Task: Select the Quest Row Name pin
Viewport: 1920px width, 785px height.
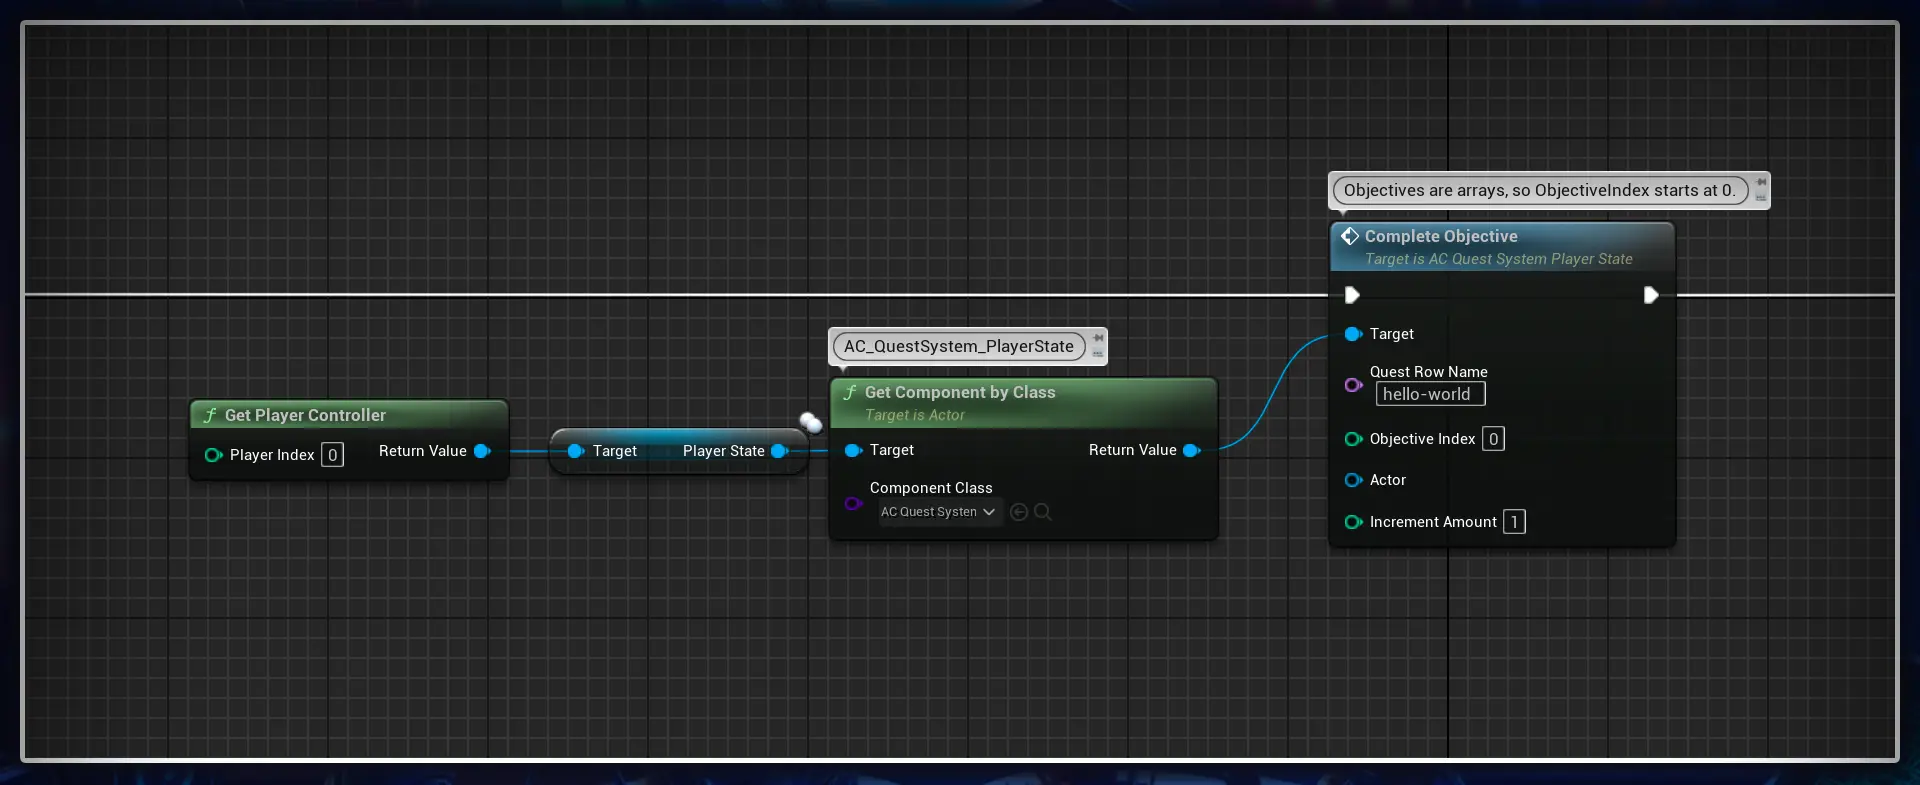Action: [x=1354, y=385]
